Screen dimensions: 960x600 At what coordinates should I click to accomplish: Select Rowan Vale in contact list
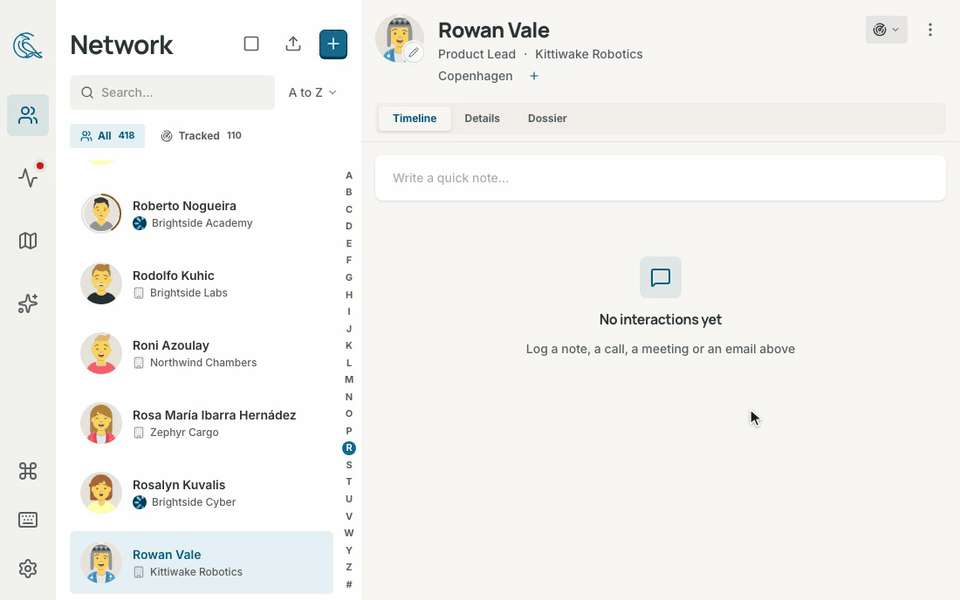tap(201, 563)
